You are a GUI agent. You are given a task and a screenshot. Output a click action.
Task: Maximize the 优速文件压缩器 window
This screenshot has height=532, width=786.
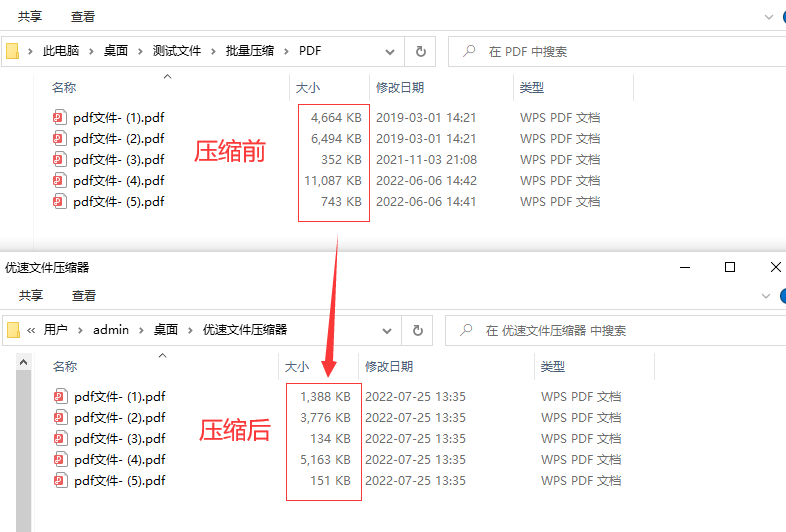(730, 267)
